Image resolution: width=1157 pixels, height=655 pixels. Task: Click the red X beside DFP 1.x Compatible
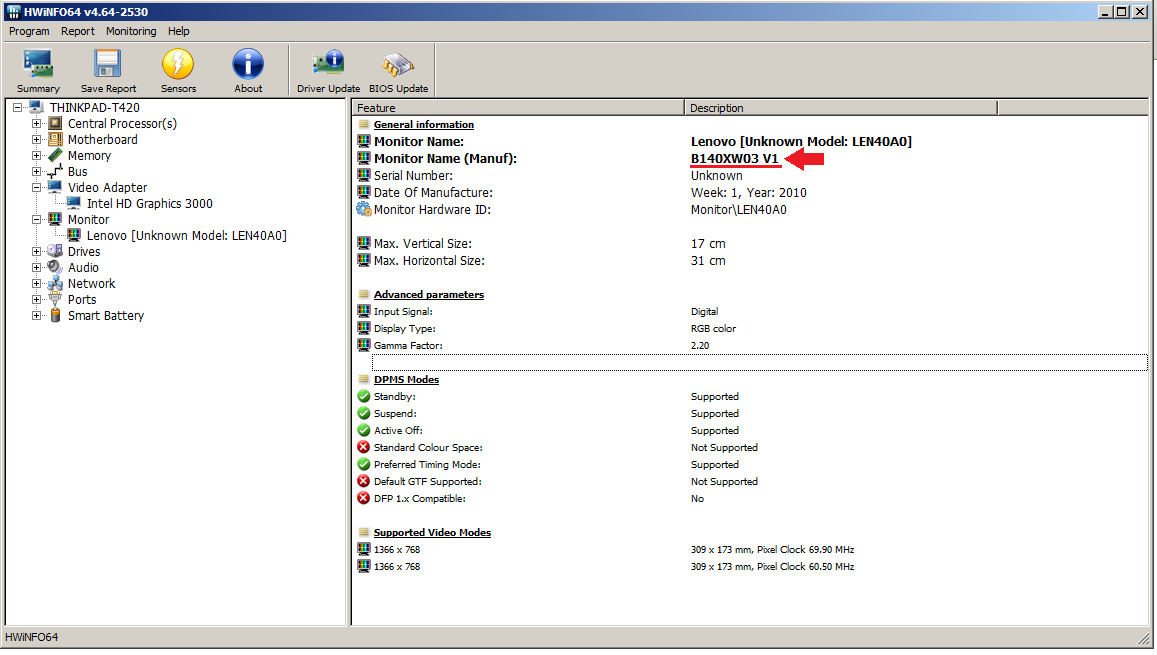(364, 498)
